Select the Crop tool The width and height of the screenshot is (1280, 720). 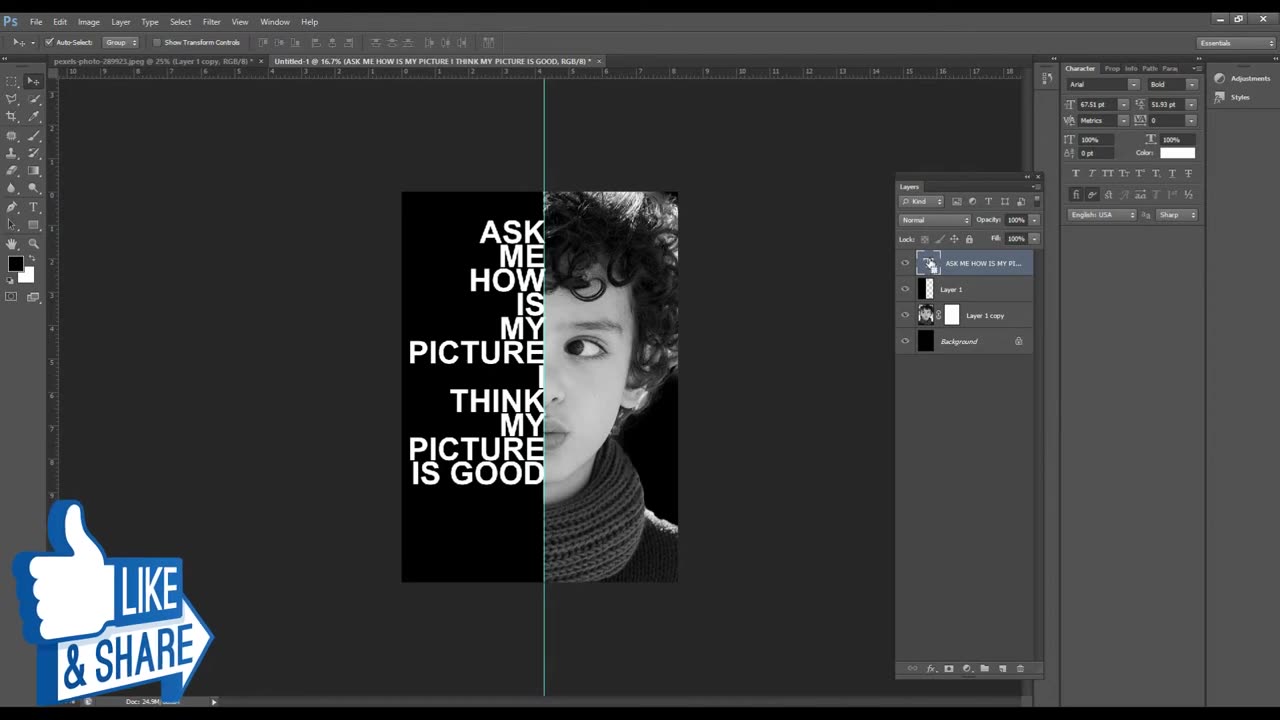11,117
